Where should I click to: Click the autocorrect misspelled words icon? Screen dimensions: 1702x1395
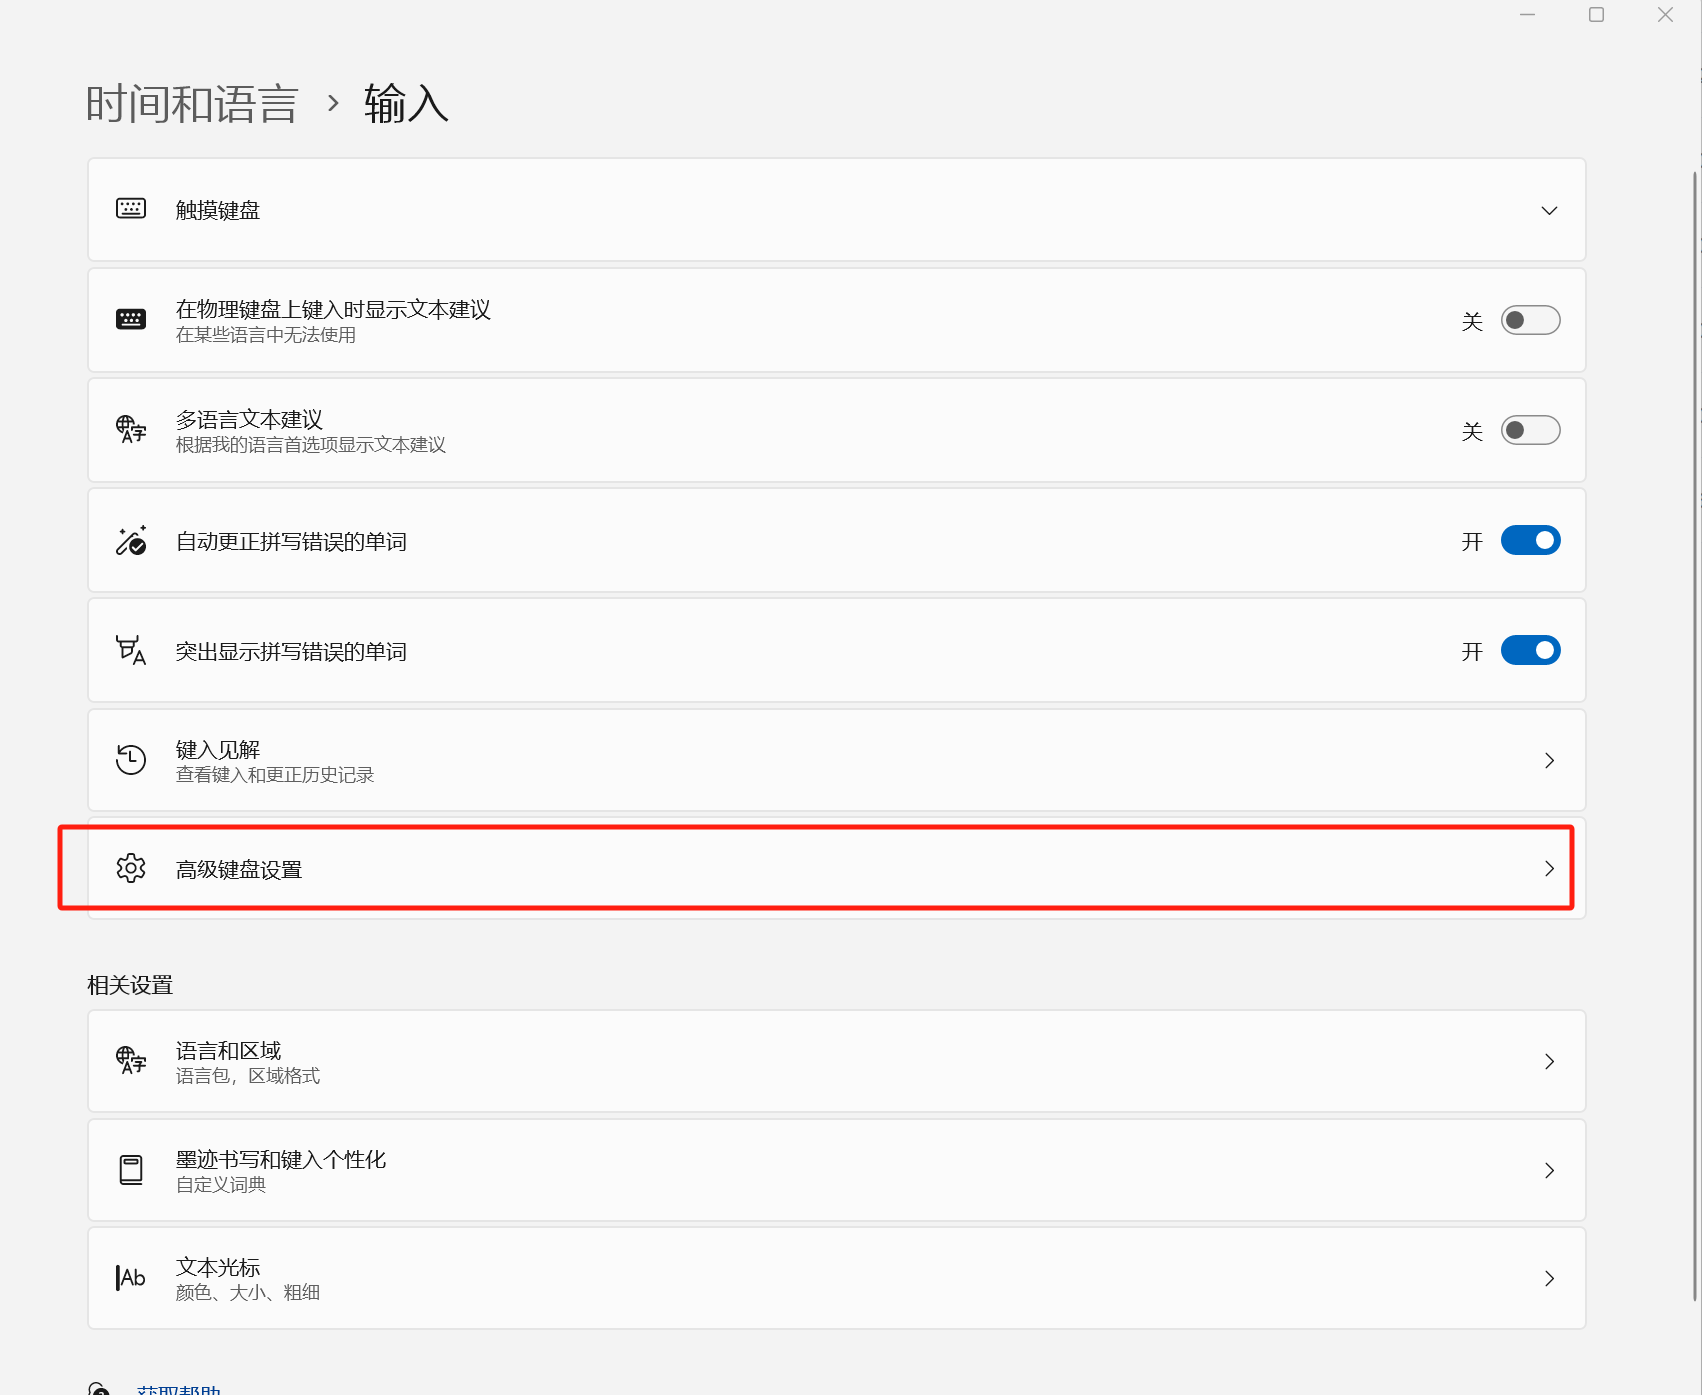pos(131,541)
